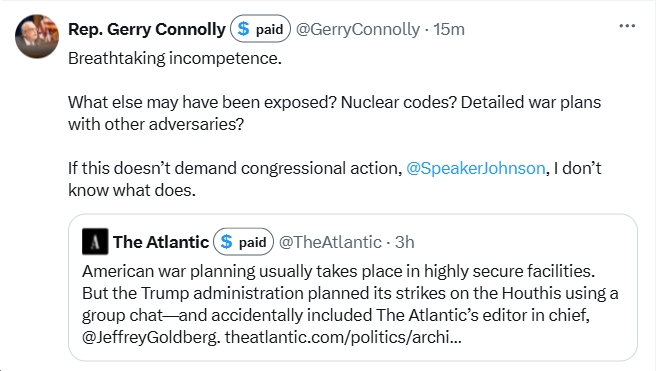This screenshot has height=371, width=657.
Task: Follow the @SpeakerJohnson mention
Action: pos(476,168)
